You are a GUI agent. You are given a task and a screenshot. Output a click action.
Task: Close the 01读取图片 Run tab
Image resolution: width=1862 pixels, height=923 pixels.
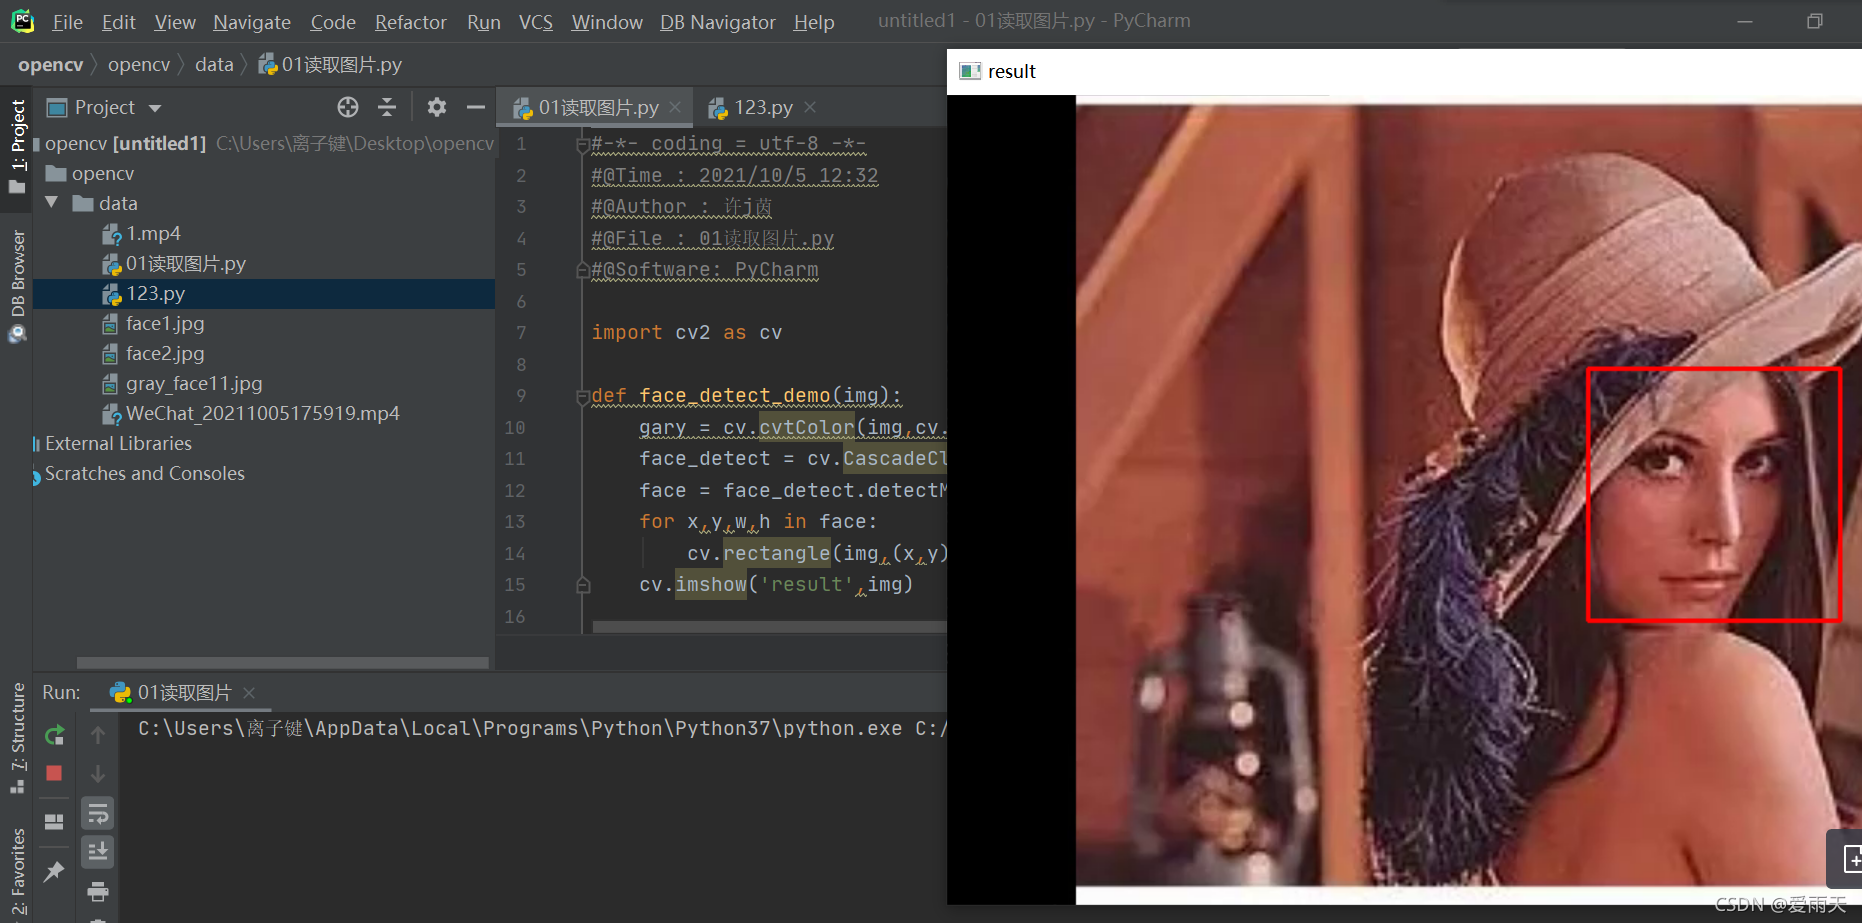(x=249, y=692)
